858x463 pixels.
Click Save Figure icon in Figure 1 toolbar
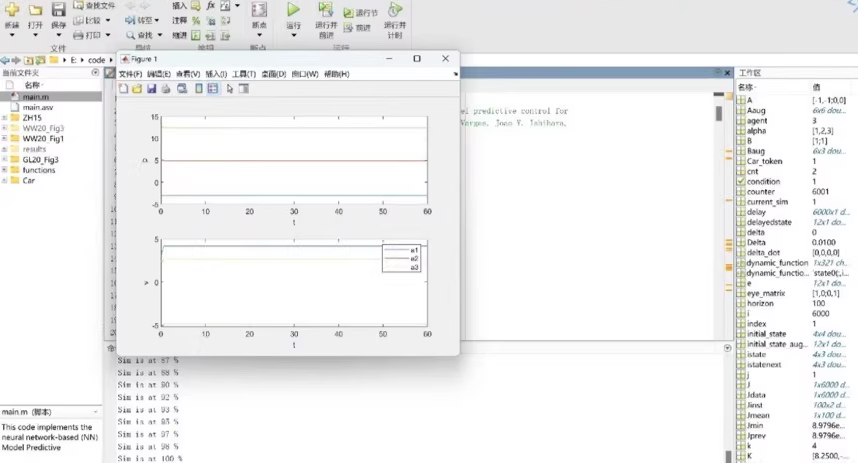pyautogui.click(x=152, y=89)
